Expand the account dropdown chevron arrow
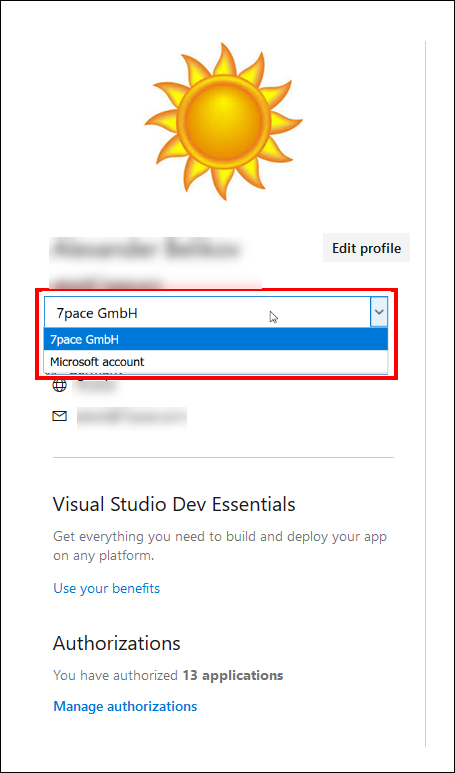Viewport: 455px width, 773px height. pos(379,312)
